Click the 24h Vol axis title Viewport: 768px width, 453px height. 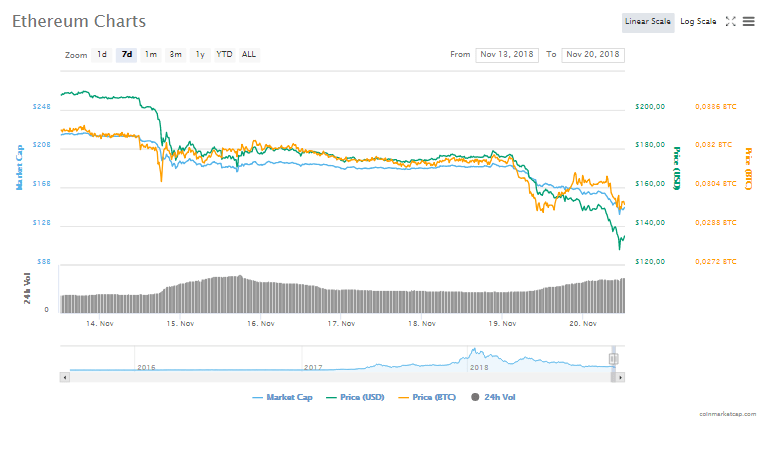click(x=27, y=288)
